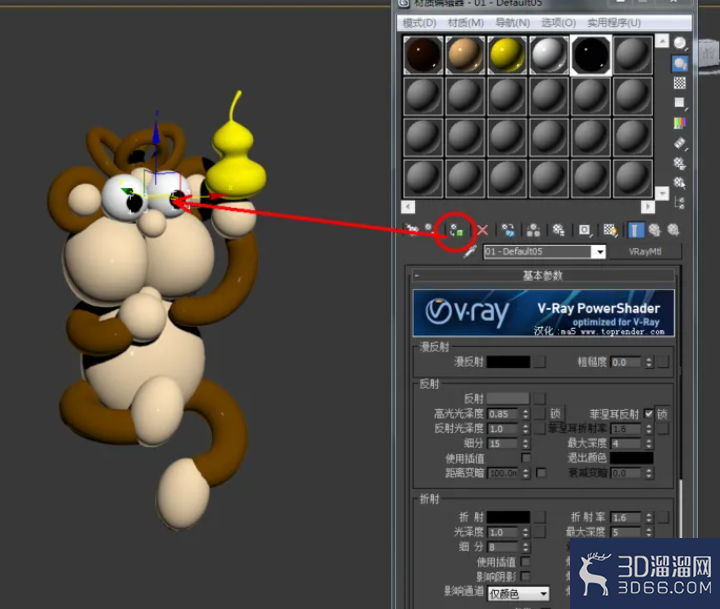Click the Select by Material icon
720x609 pixels.
[x=680, y=183]
